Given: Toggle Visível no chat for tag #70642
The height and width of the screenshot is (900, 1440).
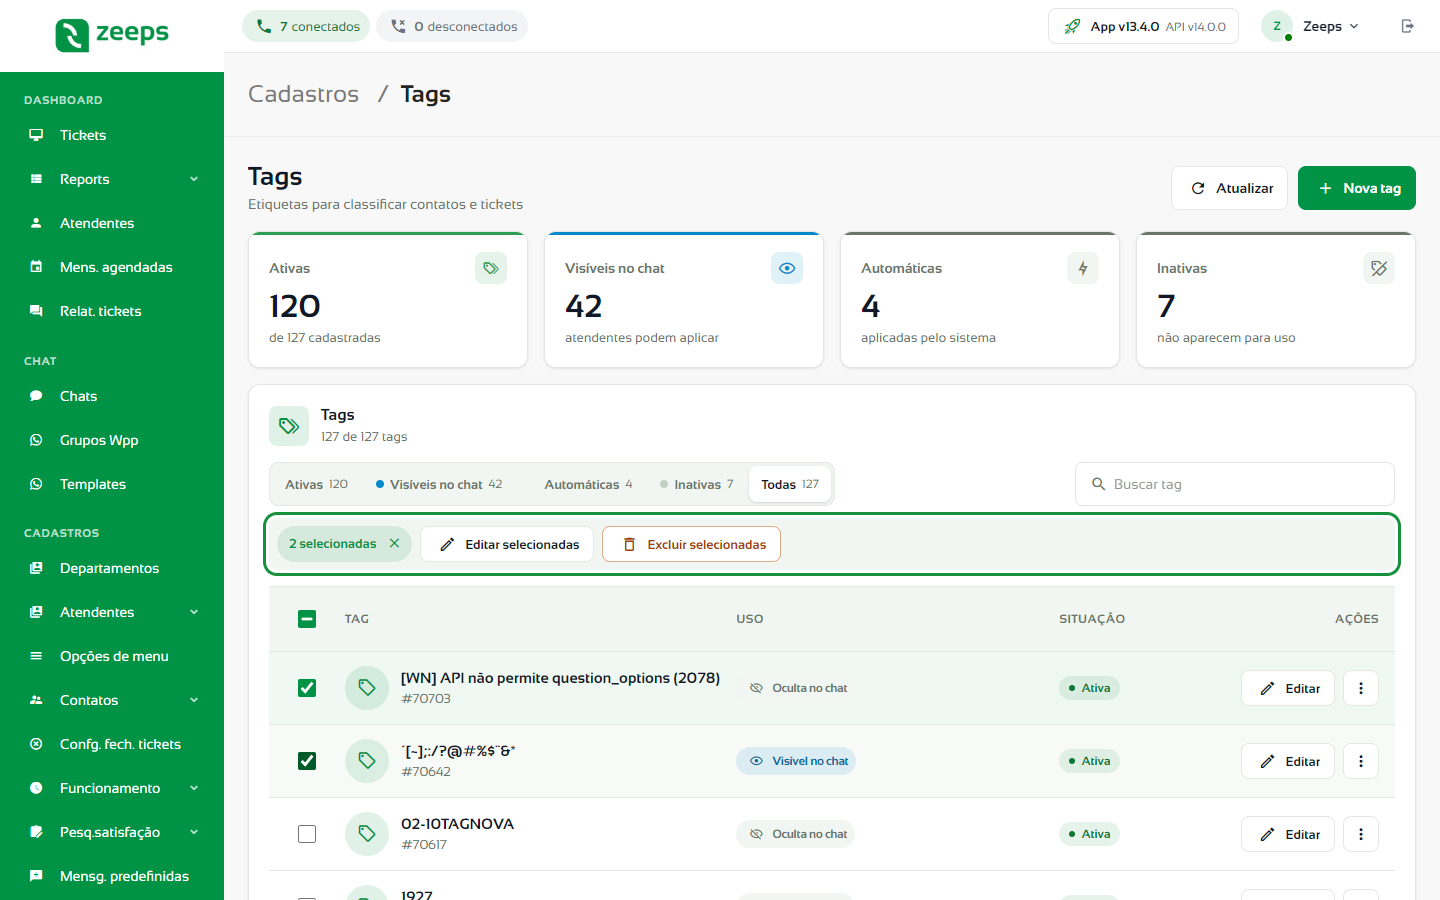Looking at the screenshot, I should coord(796,761).
